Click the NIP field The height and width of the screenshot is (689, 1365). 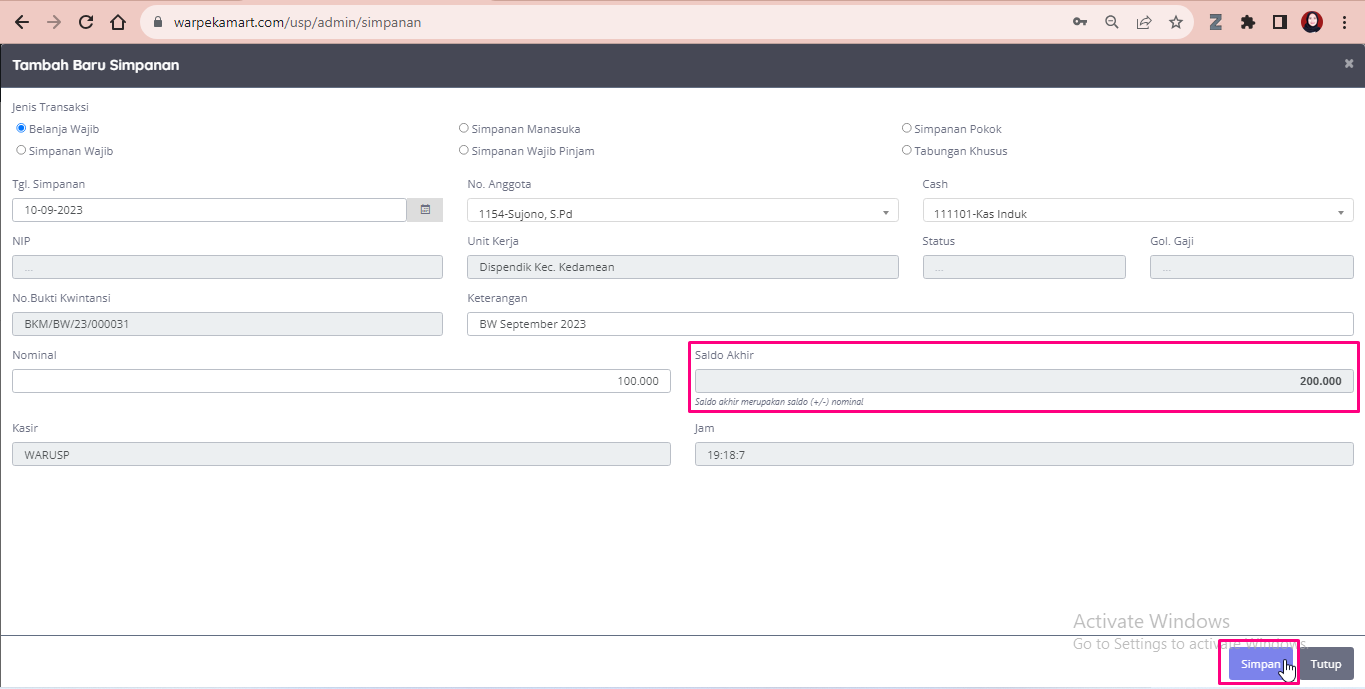(x=227, y=267)
